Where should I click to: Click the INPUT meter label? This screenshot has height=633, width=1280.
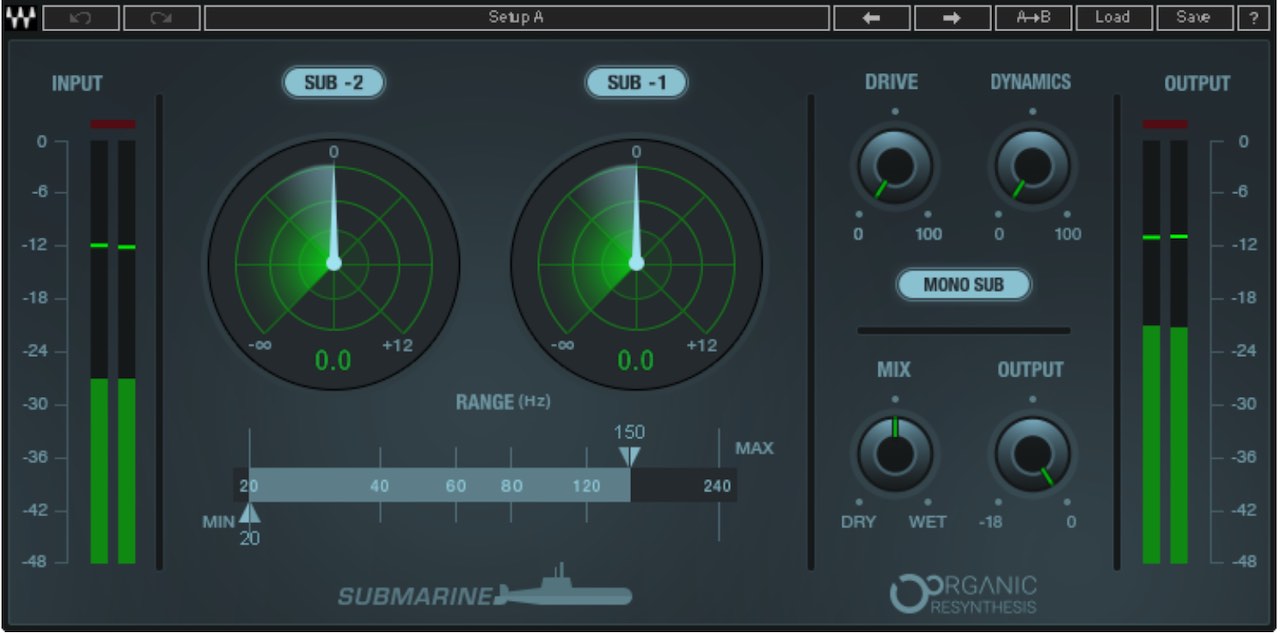click(x=77, y=84)
